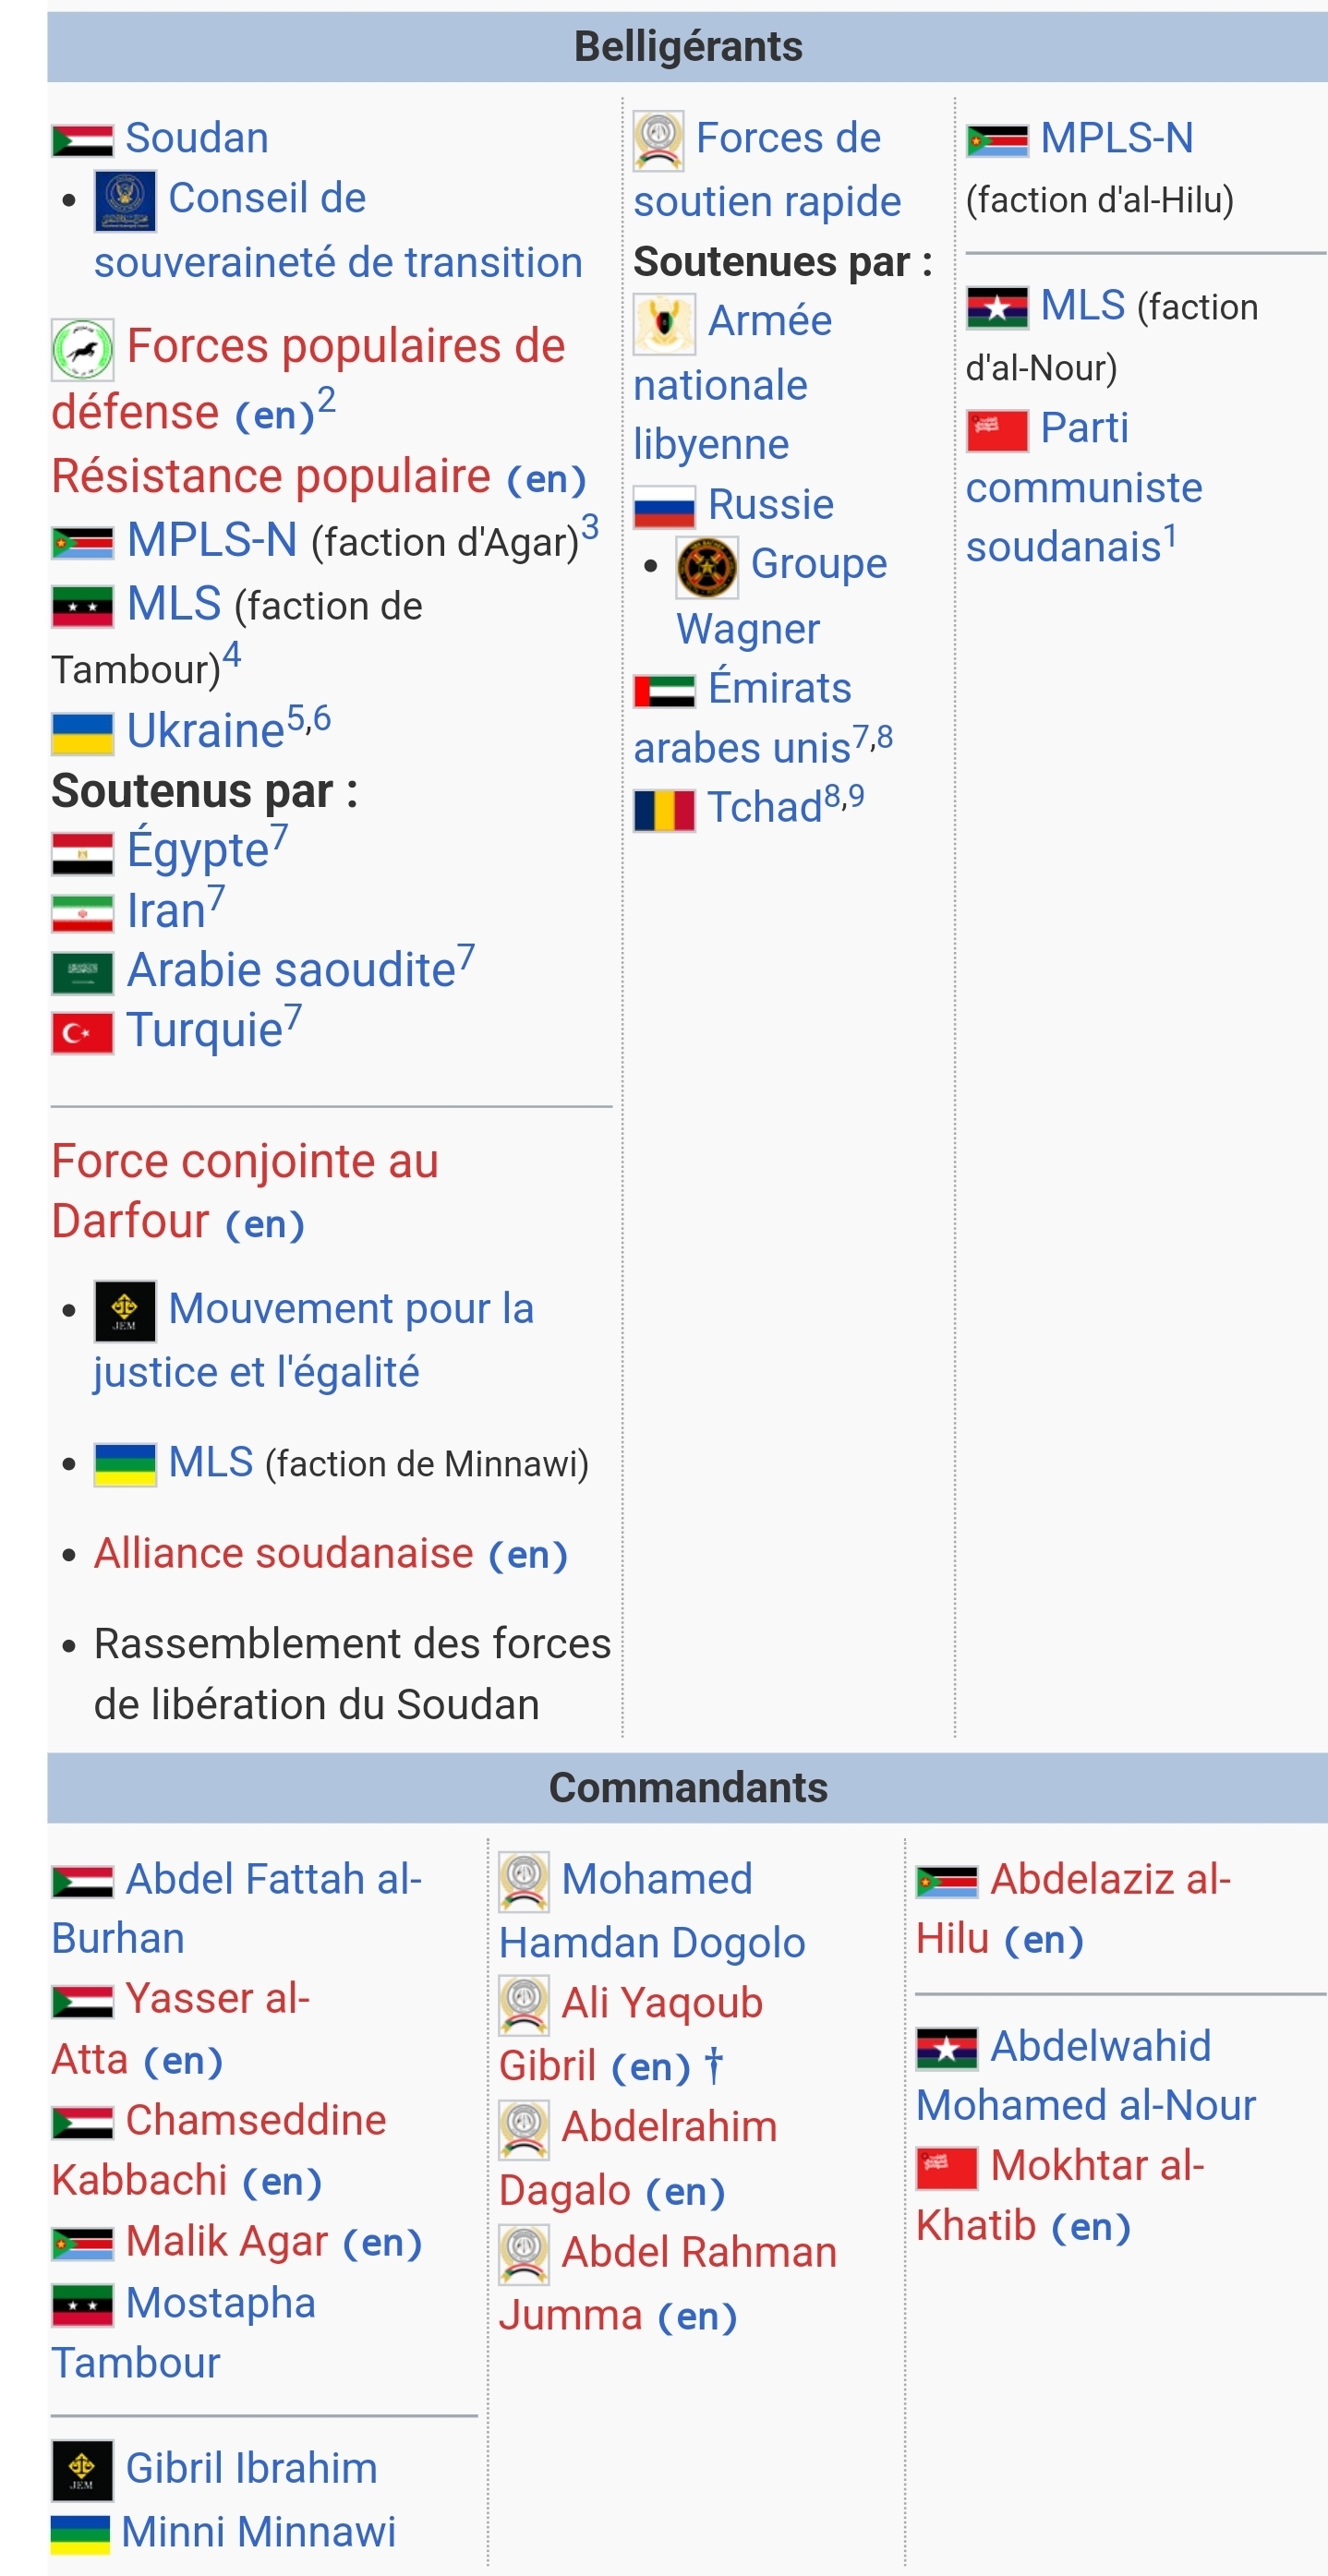Image resolution: width=1328 pixels, height=2576 pixels.
Task: Click the Sudan flag icon beside Soudan
Action: 82,140
